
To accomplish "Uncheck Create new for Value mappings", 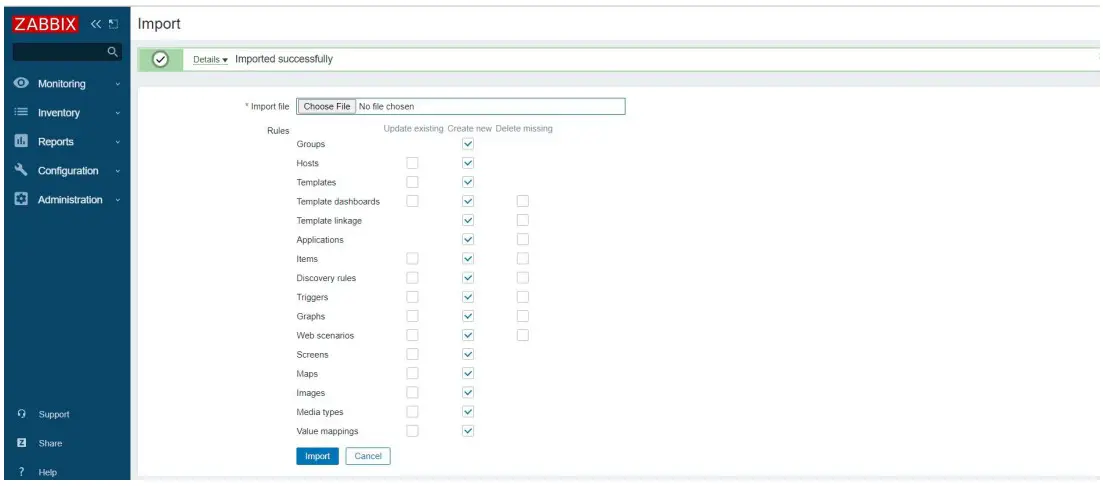I will [468, 430].
